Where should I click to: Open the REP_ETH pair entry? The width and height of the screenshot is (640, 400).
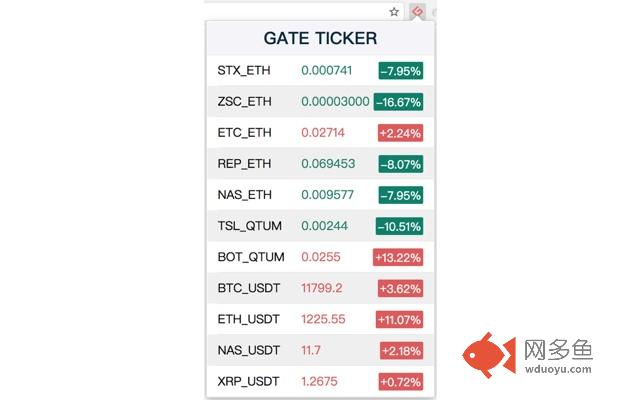320,164
